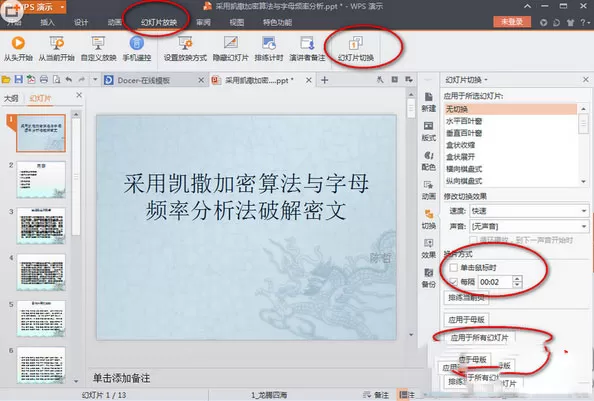Viewport: 594px width, 401px height.
Task: Open the 特色功能 ribbon tab
Action: click(x=277, y=22)
